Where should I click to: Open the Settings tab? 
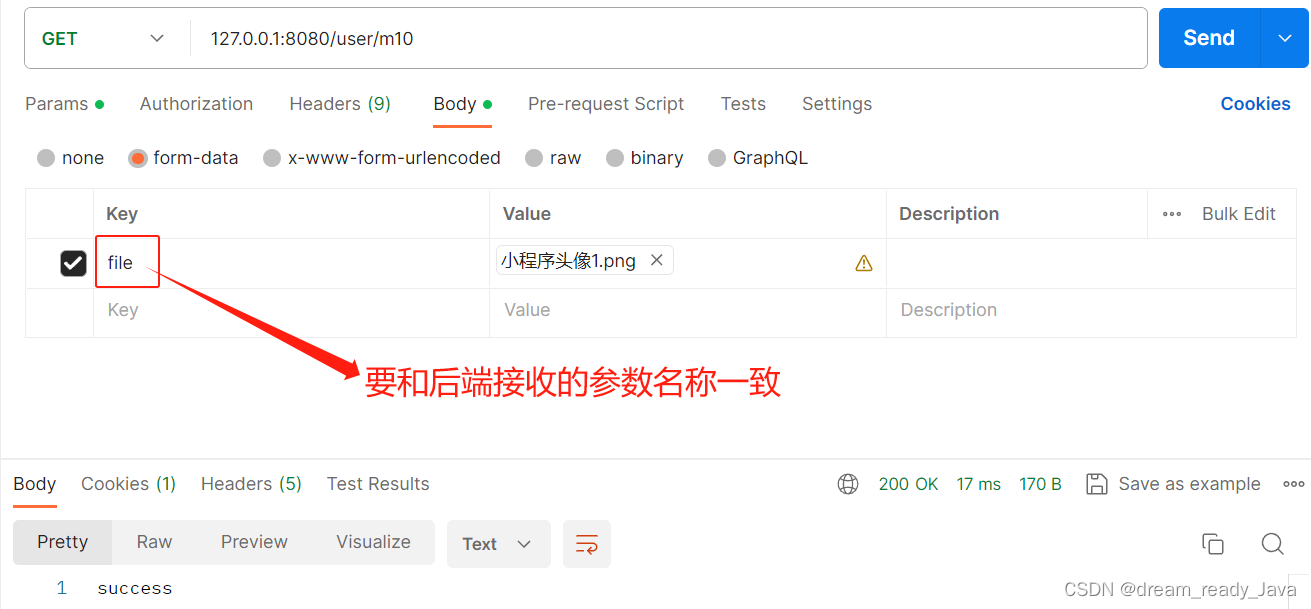[x=837, y=104]
